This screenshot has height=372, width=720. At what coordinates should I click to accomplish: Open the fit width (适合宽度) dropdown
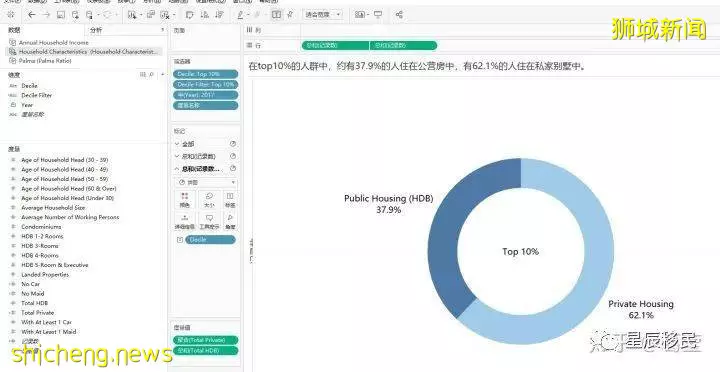322,15
